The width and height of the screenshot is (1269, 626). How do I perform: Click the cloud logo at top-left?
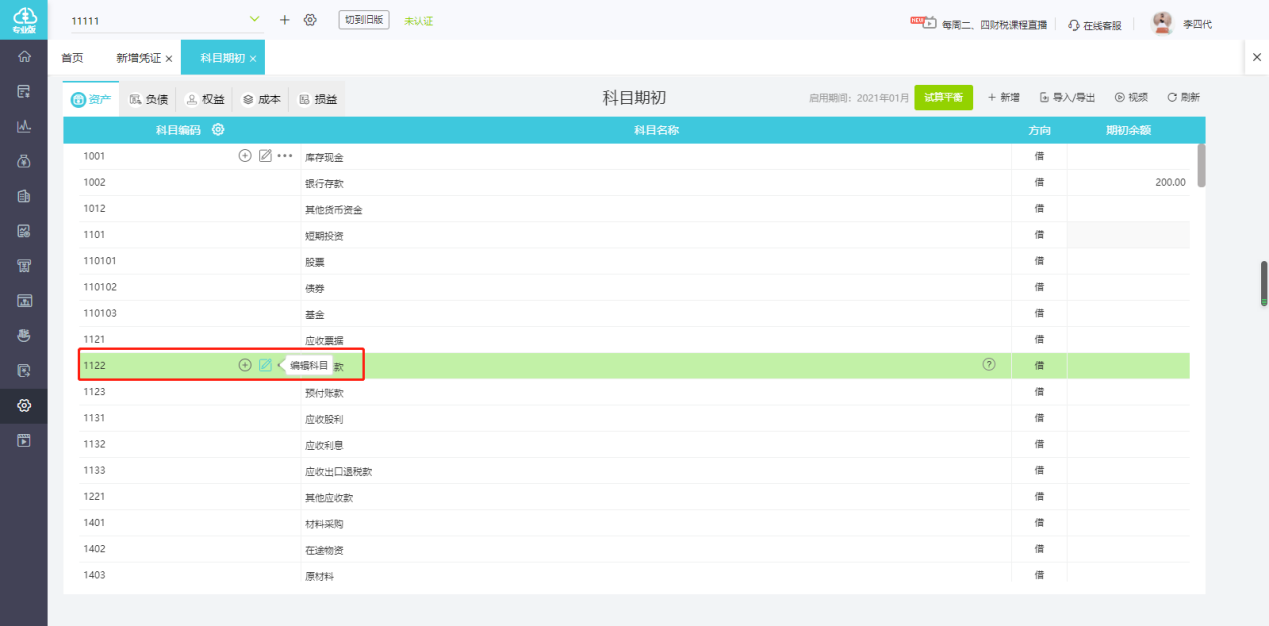pos(24,19)
